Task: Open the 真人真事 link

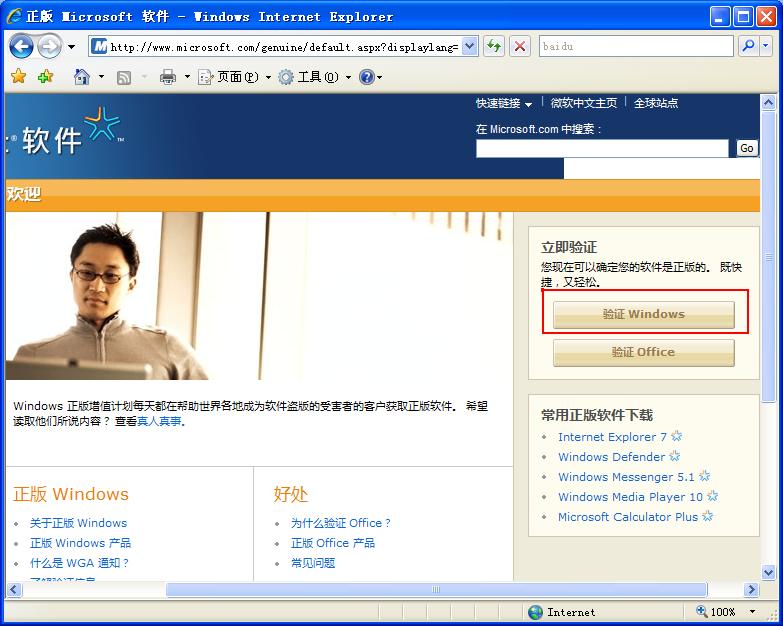Action: (159, 421)
